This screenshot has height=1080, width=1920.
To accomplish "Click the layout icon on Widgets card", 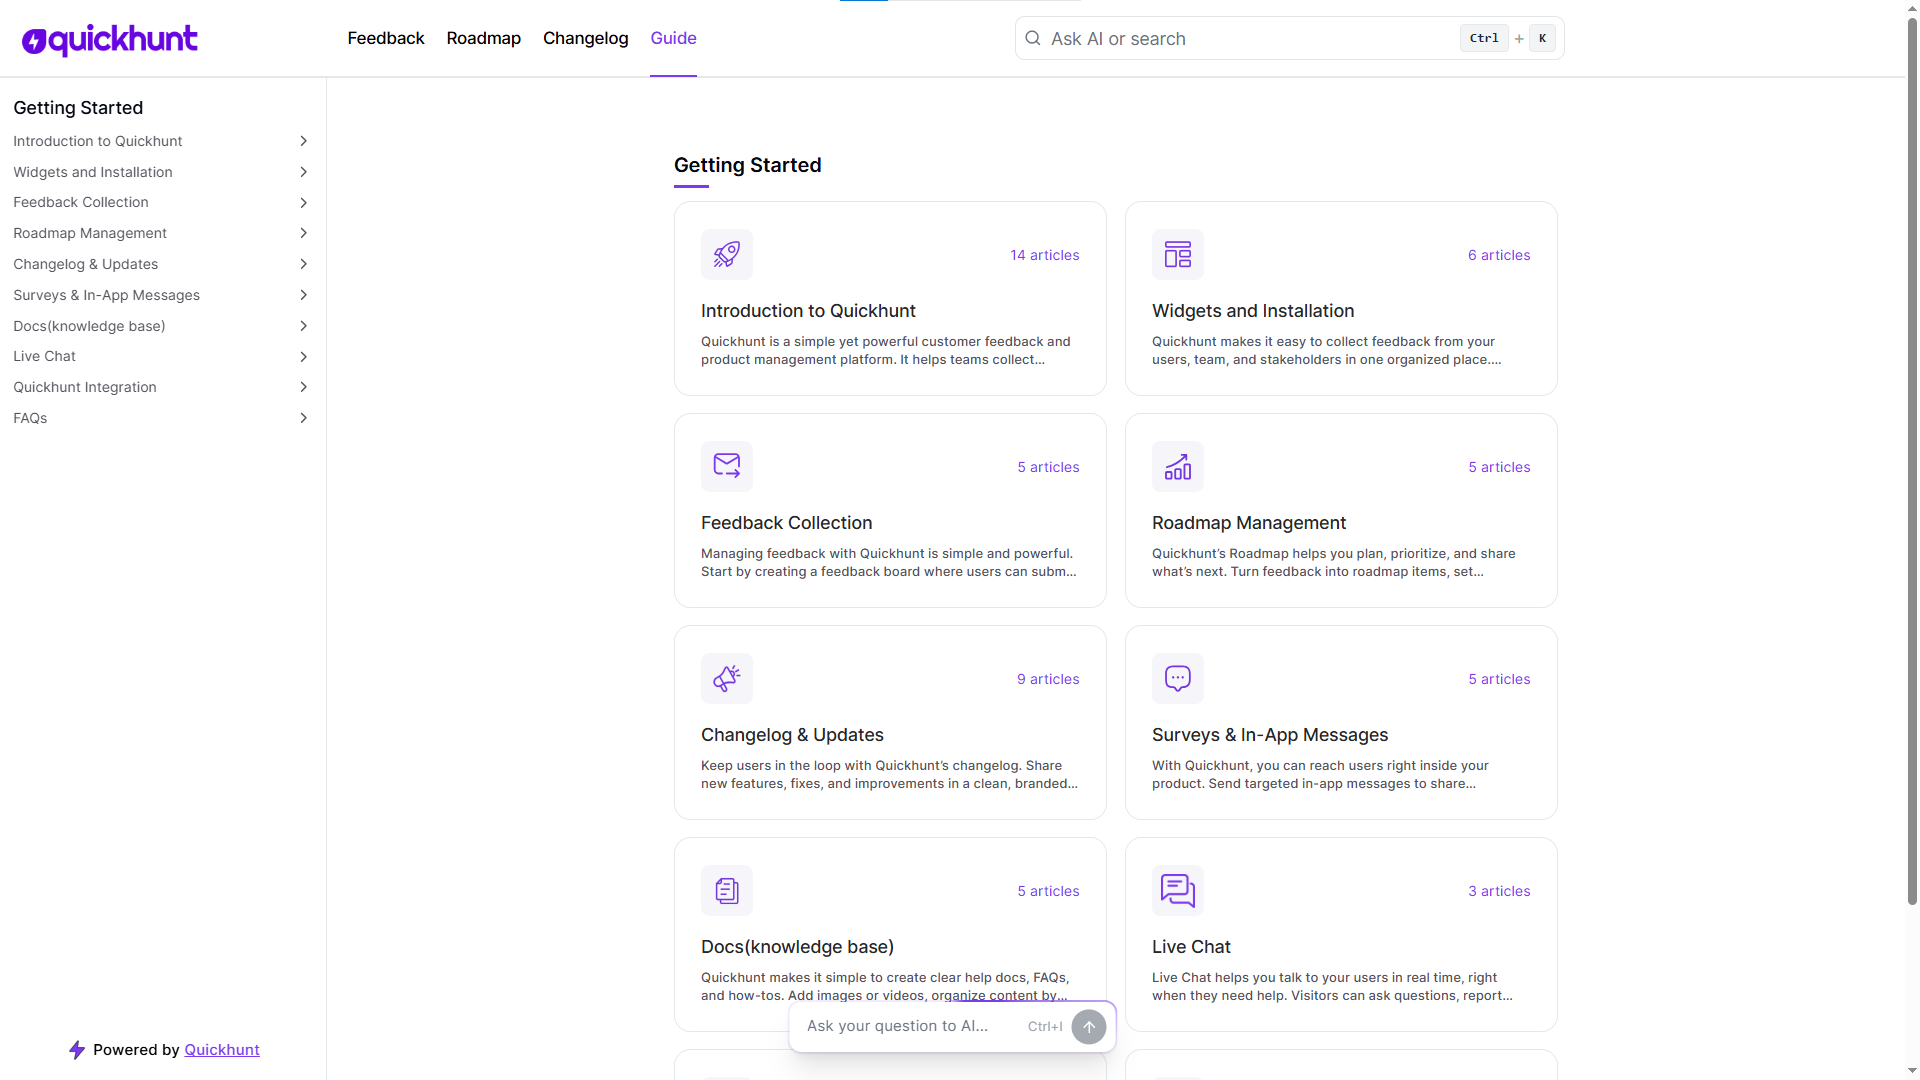I will point(1178,254).
